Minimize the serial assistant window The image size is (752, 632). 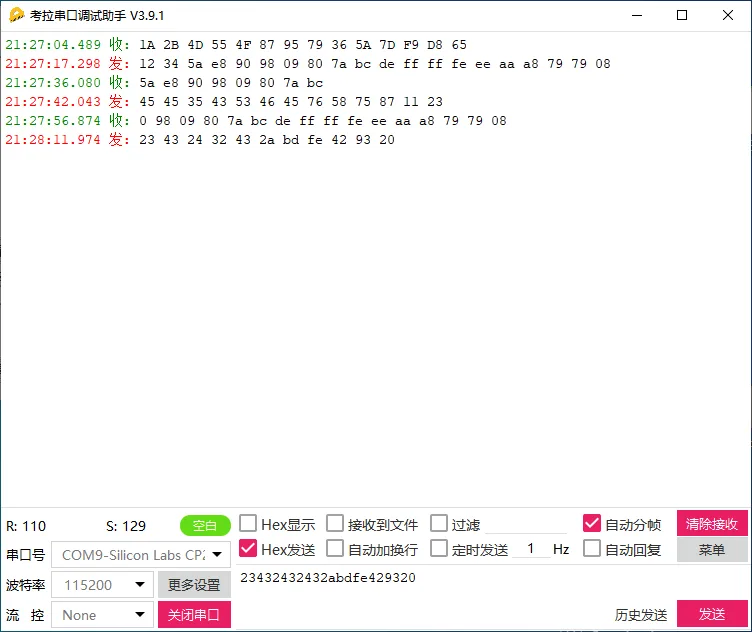[637, 15]
